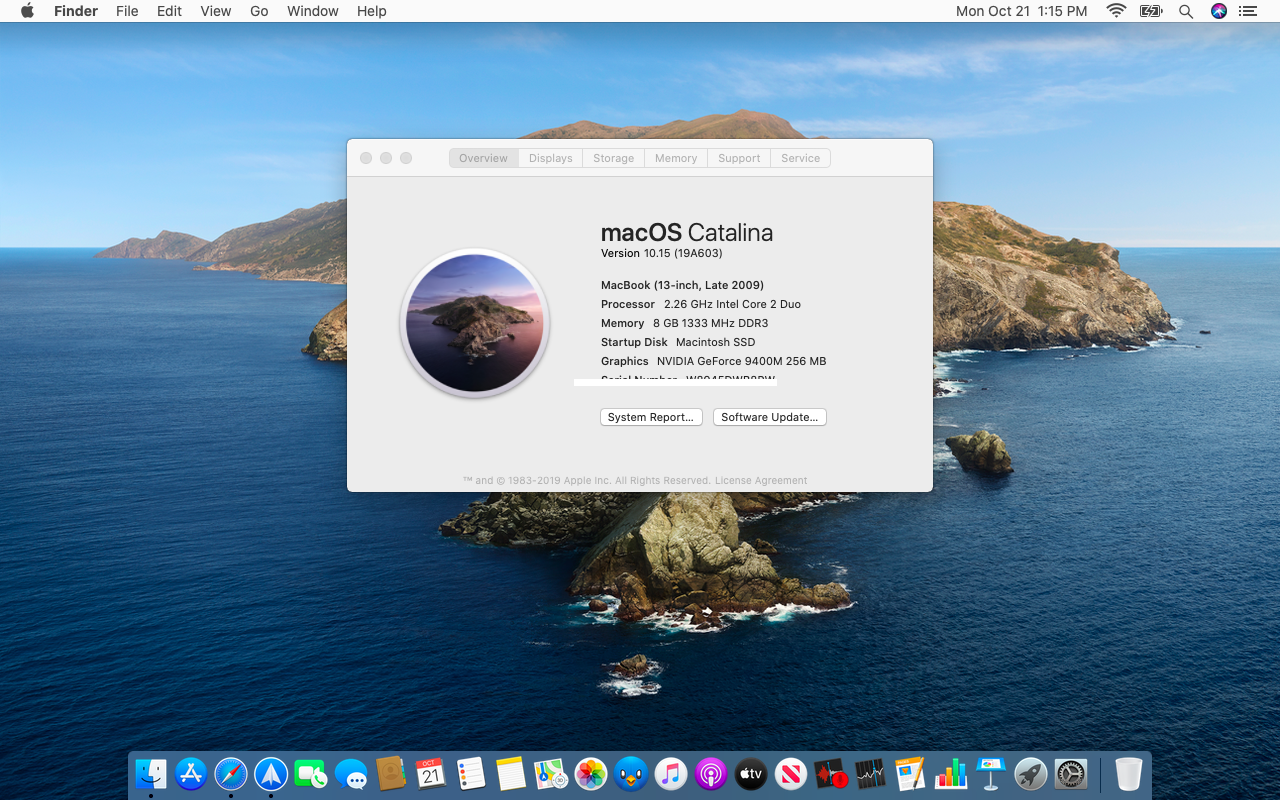This screenshot has height=800, width=1280.
Task: Open Finder from the Dock
Action: coord(151,774)
